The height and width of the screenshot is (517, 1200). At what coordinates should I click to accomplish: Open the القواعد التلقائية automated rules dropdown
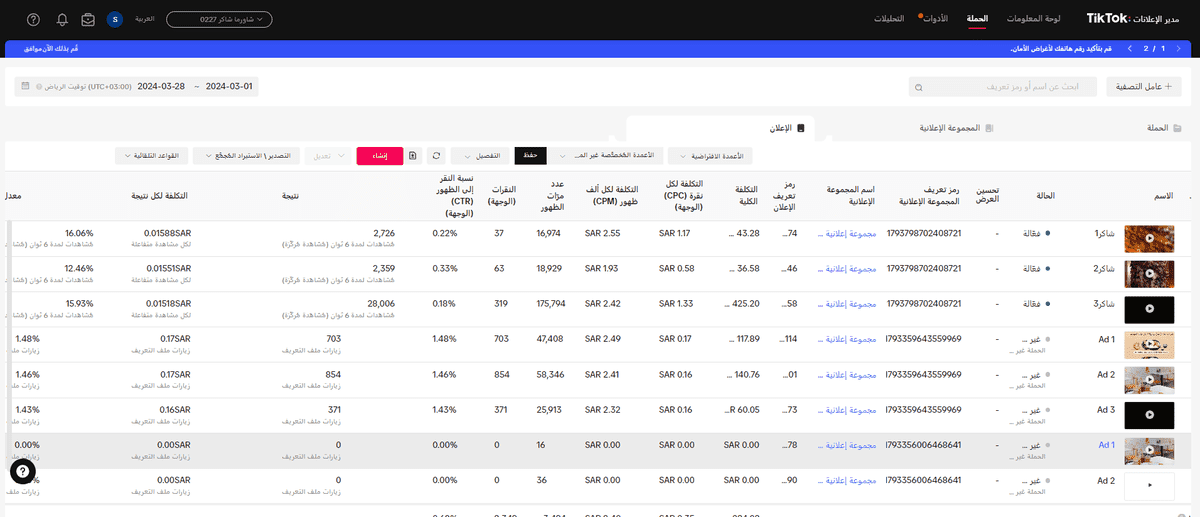(x=151, y=156)
